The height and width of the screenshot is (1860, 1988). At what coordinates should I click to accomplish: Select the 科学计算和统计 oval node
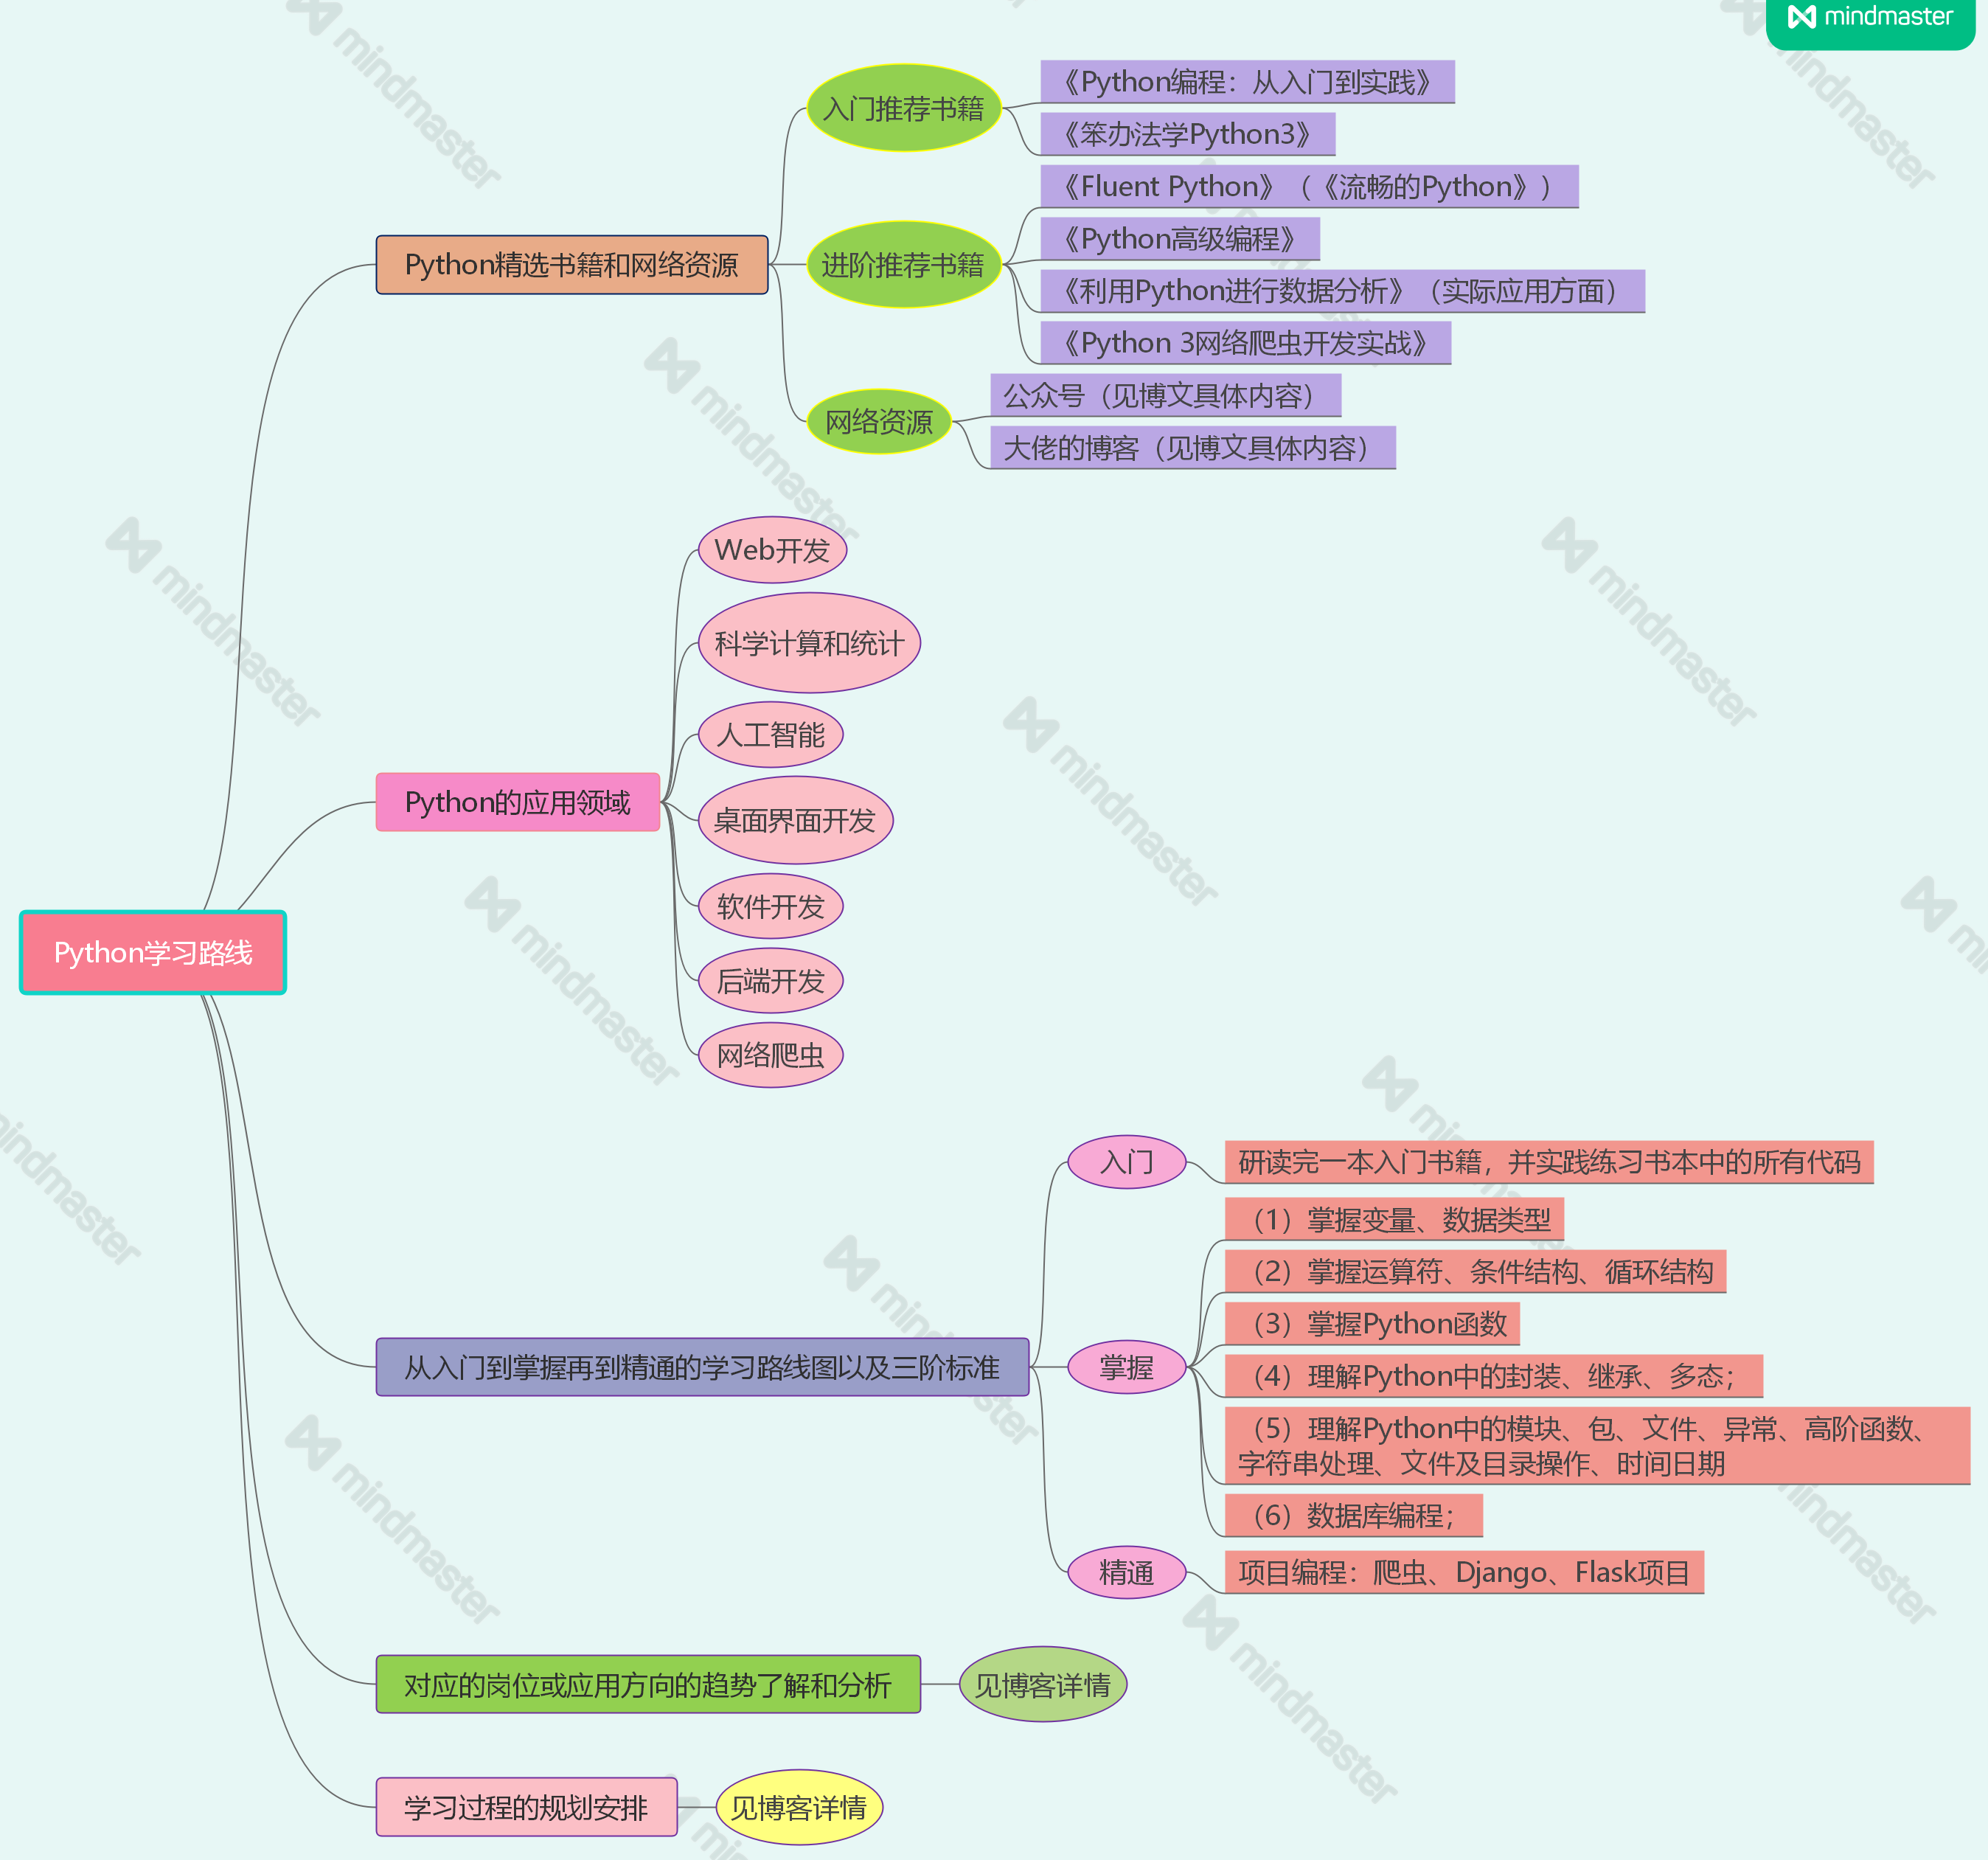pos(808,643)
